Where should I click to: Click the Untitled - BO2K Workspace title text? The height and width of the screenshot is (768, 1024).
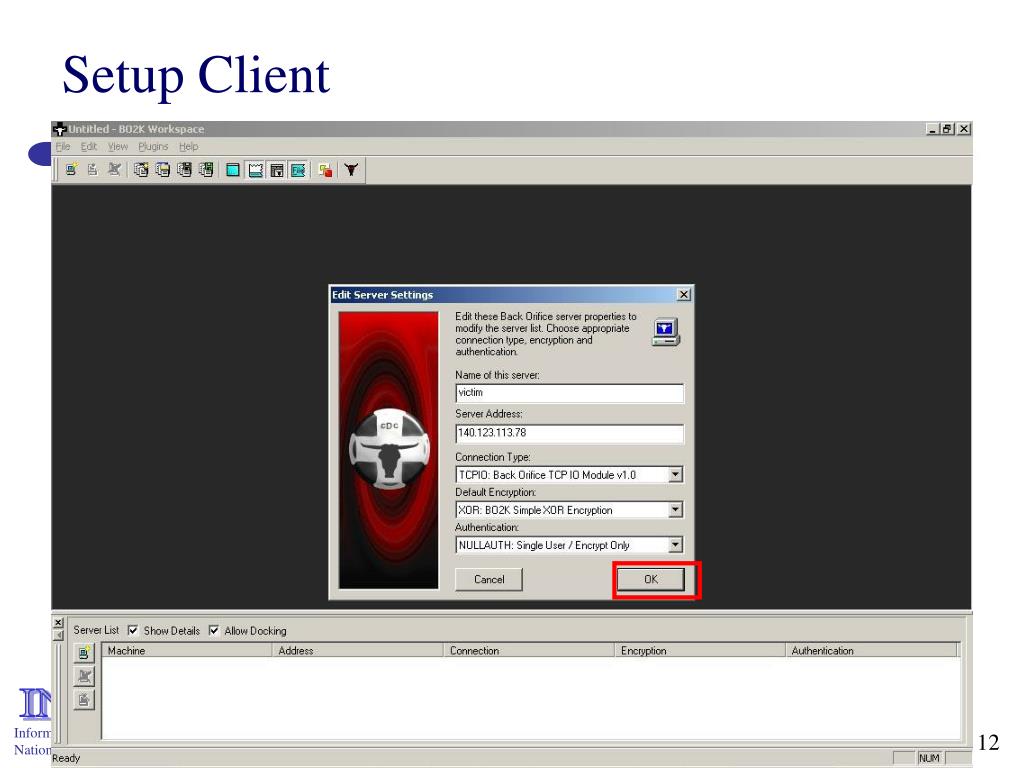[136, 129]
